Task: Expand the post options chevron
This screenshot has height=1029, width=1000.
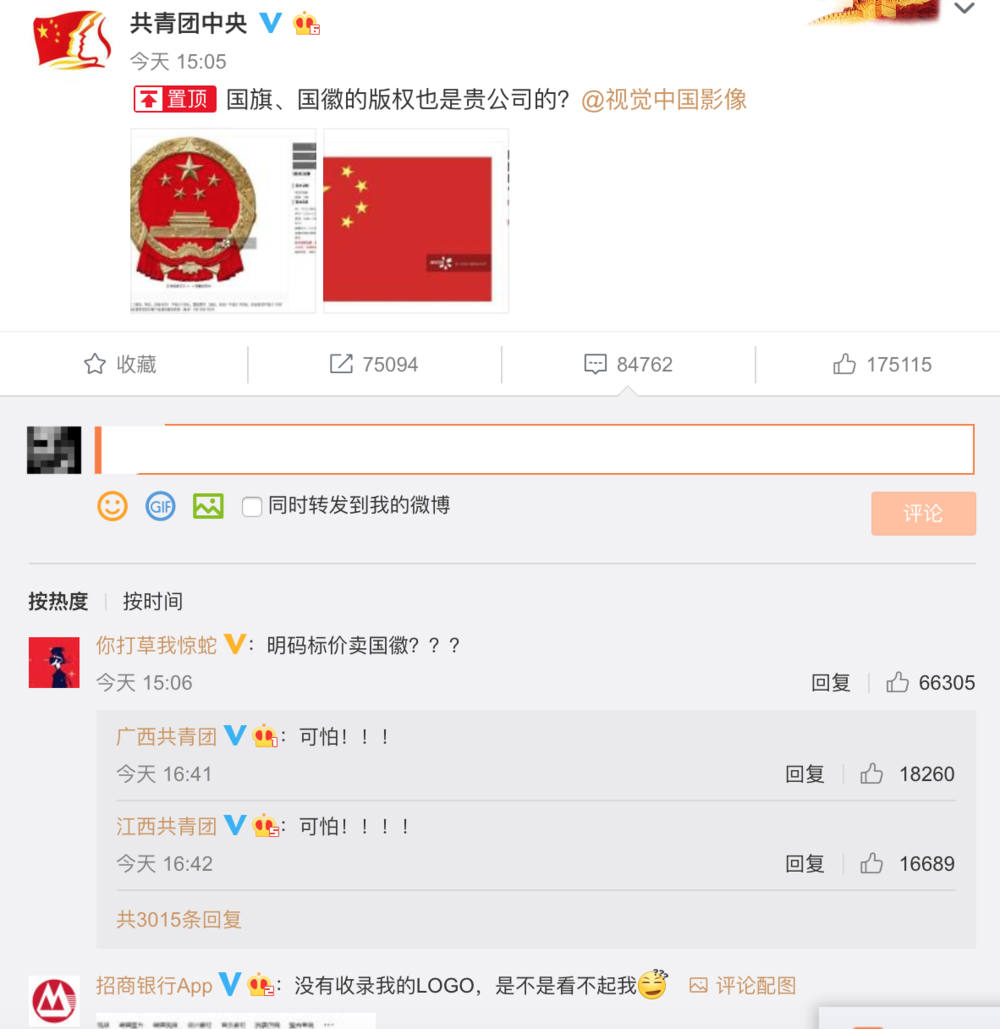Action: coord(964,9)
